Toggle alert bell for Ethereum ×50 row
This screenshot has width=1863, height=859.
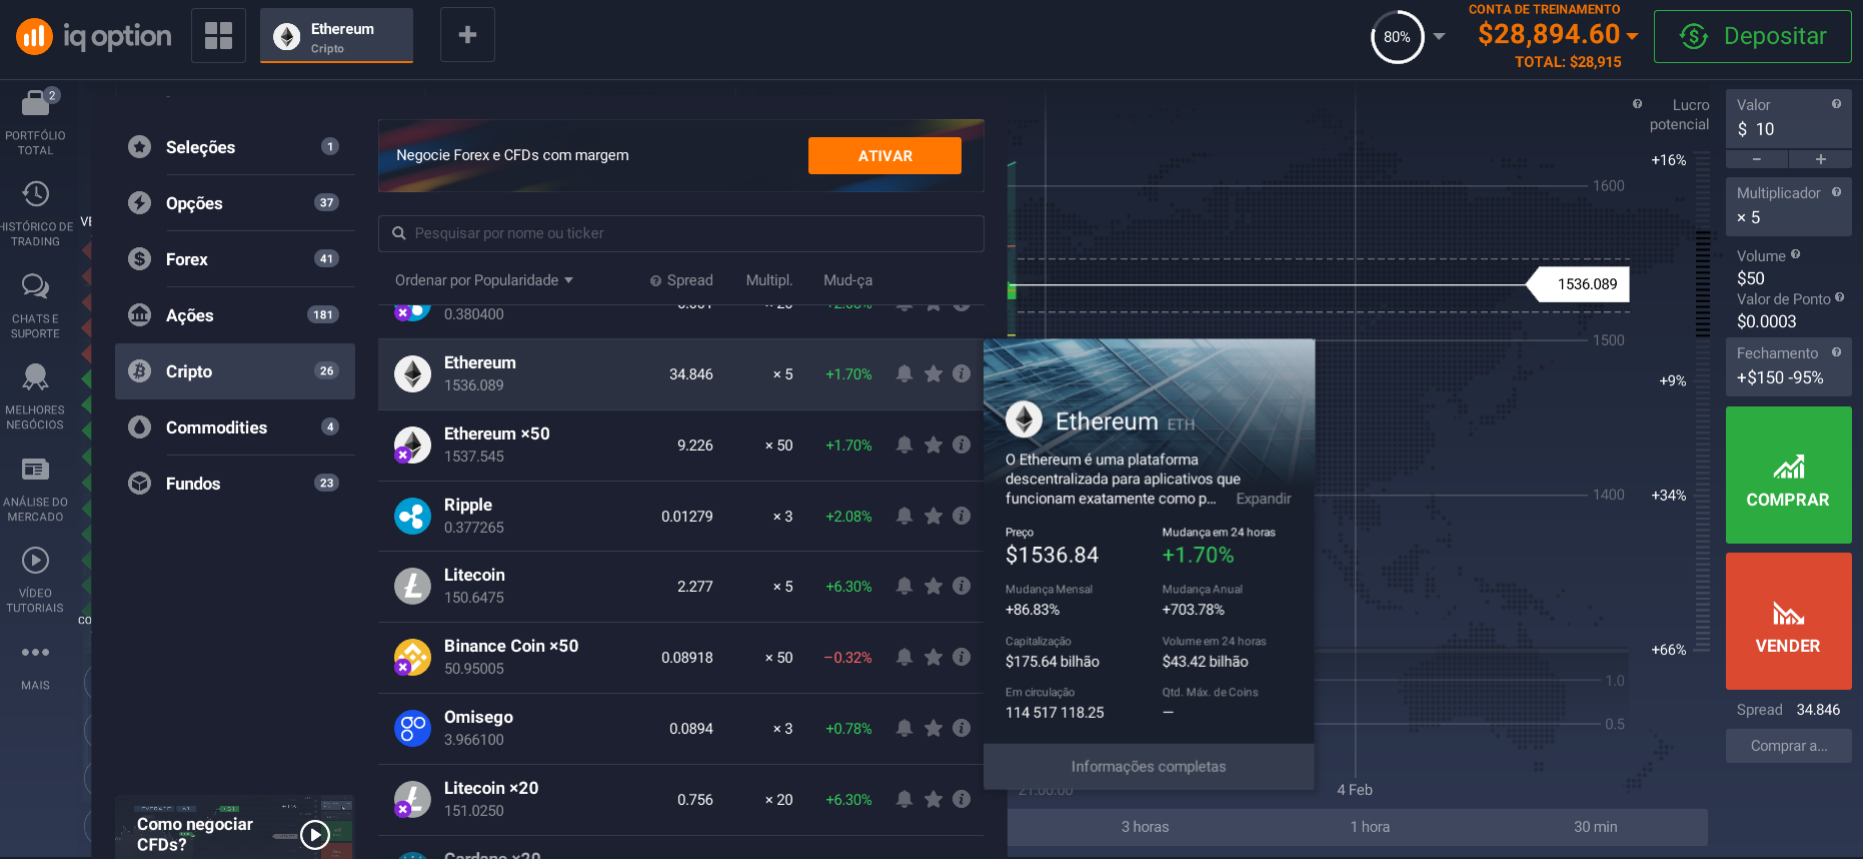pos(904,445)
